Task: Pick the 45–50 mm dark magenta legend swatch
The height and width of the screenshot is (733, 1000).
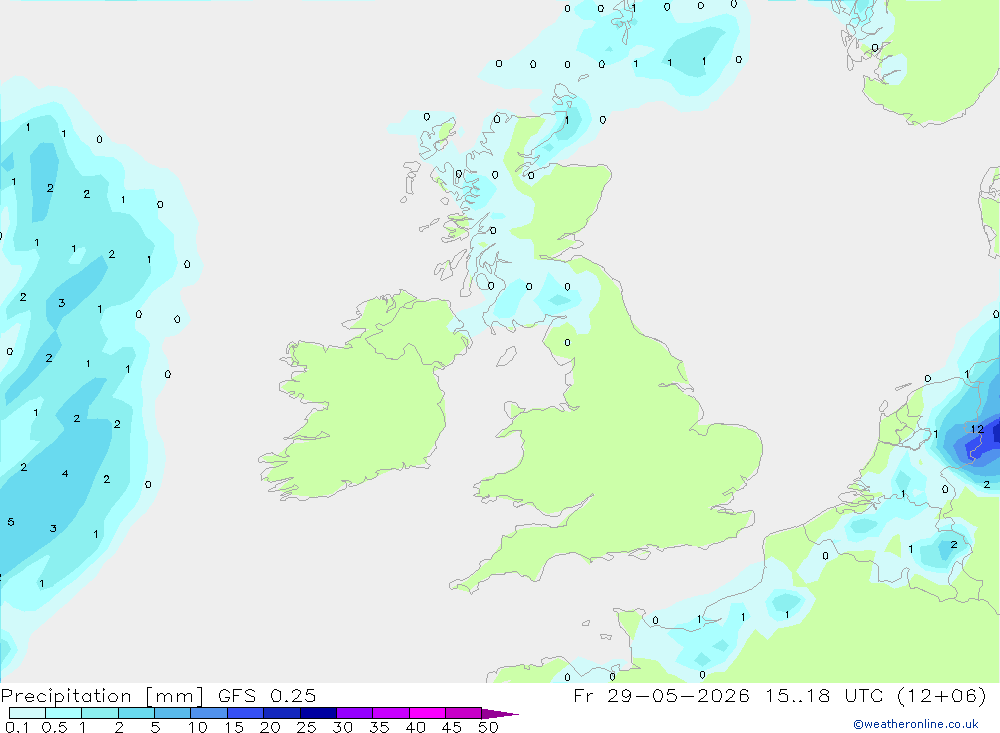Action: 463,713
